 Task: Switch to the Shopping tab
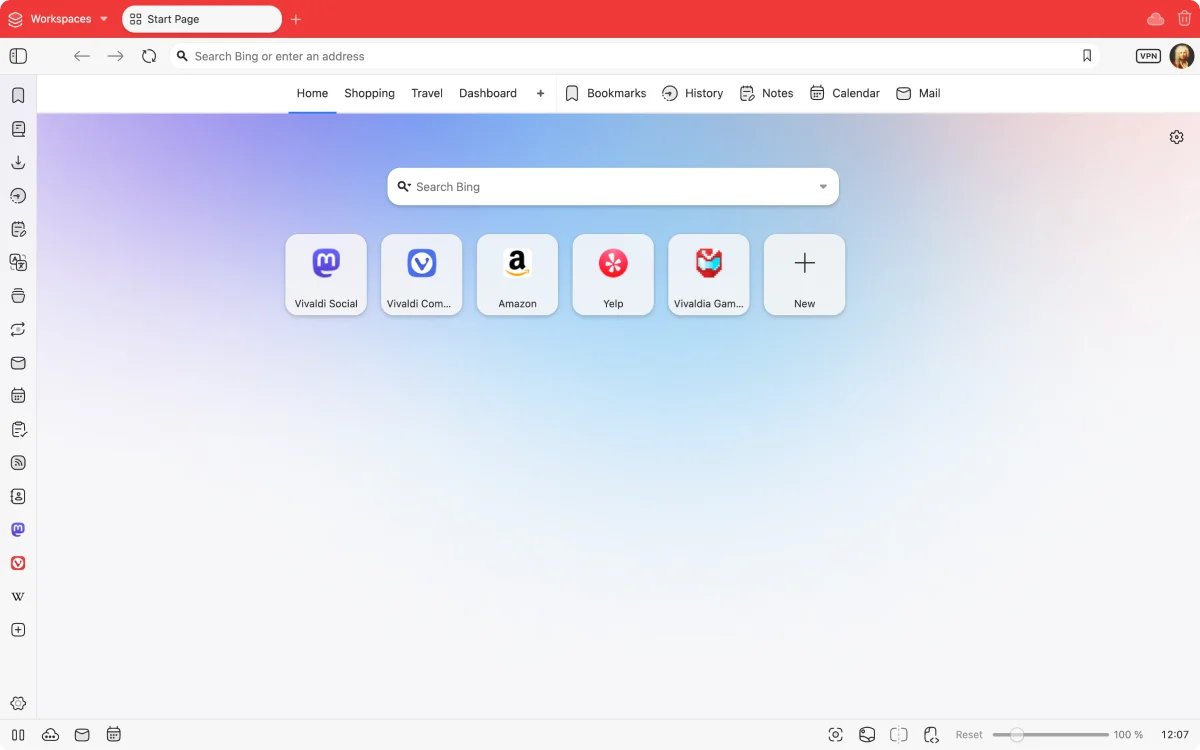coord(369,93)
